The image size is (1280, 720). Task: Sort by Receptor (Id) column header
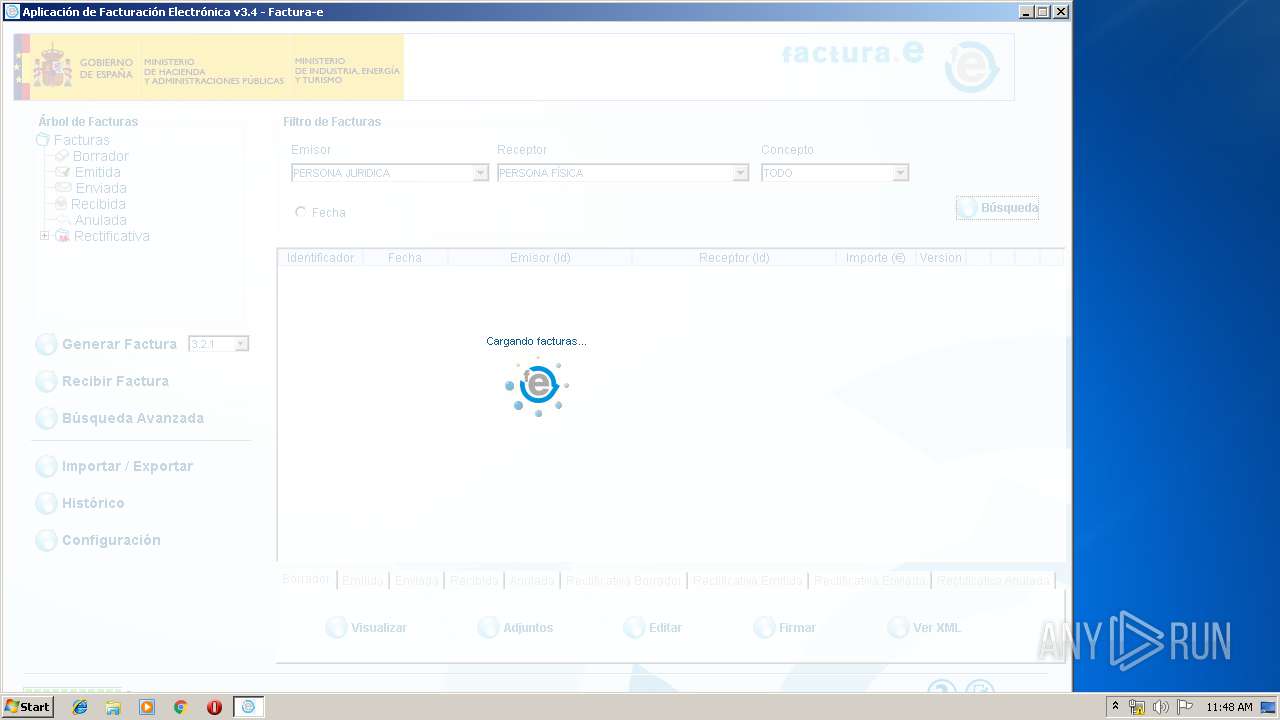pos(734,258)
